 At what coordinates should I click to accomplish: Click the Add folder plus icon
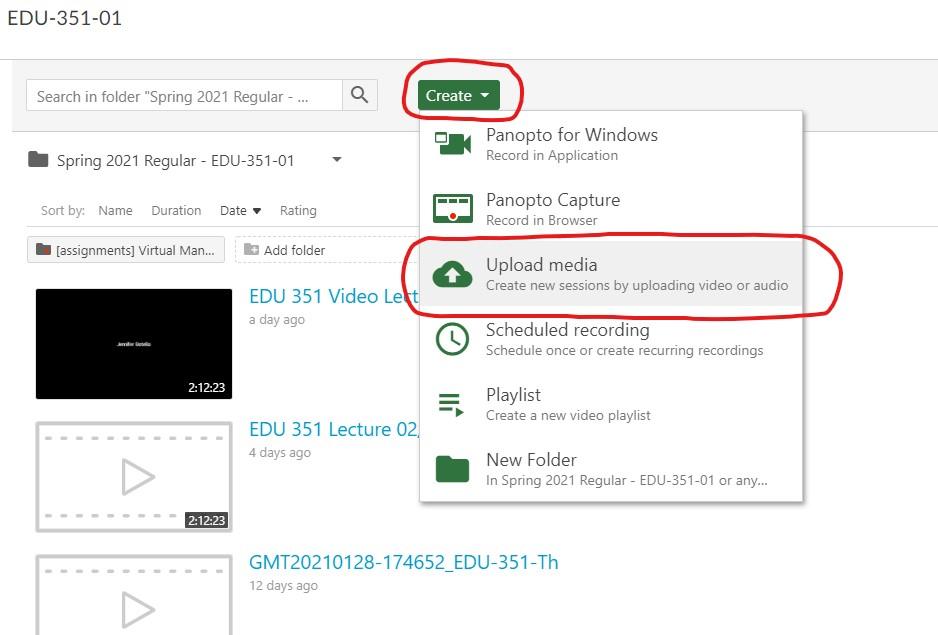[x=251, y=250]
